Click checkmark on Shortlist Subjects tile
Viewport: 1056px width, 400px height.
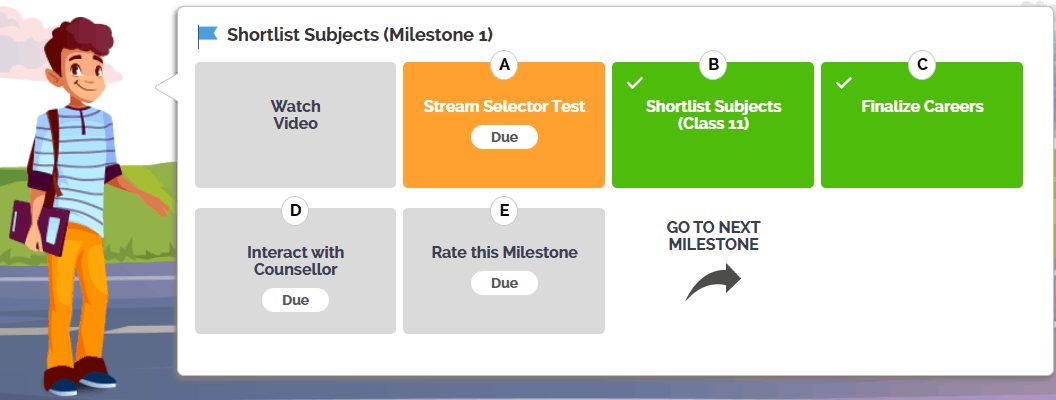coord(634,83)
